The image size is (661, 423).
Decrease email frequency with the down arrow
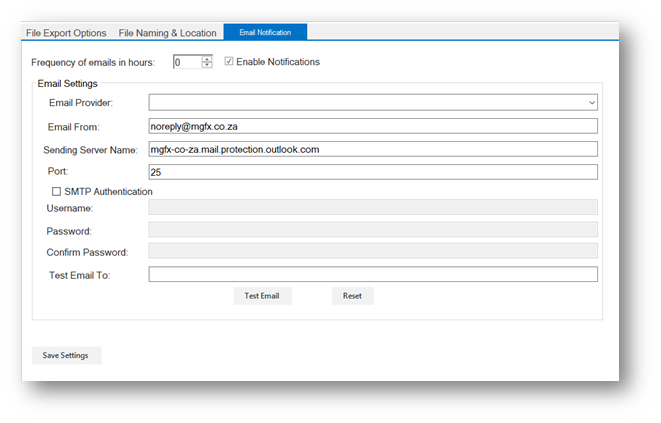point(207,65)
